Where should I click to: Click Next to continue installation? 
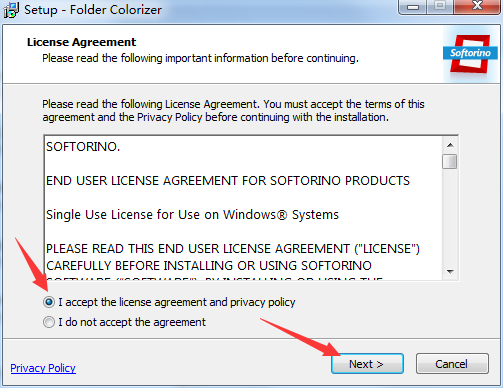[367, 364]
